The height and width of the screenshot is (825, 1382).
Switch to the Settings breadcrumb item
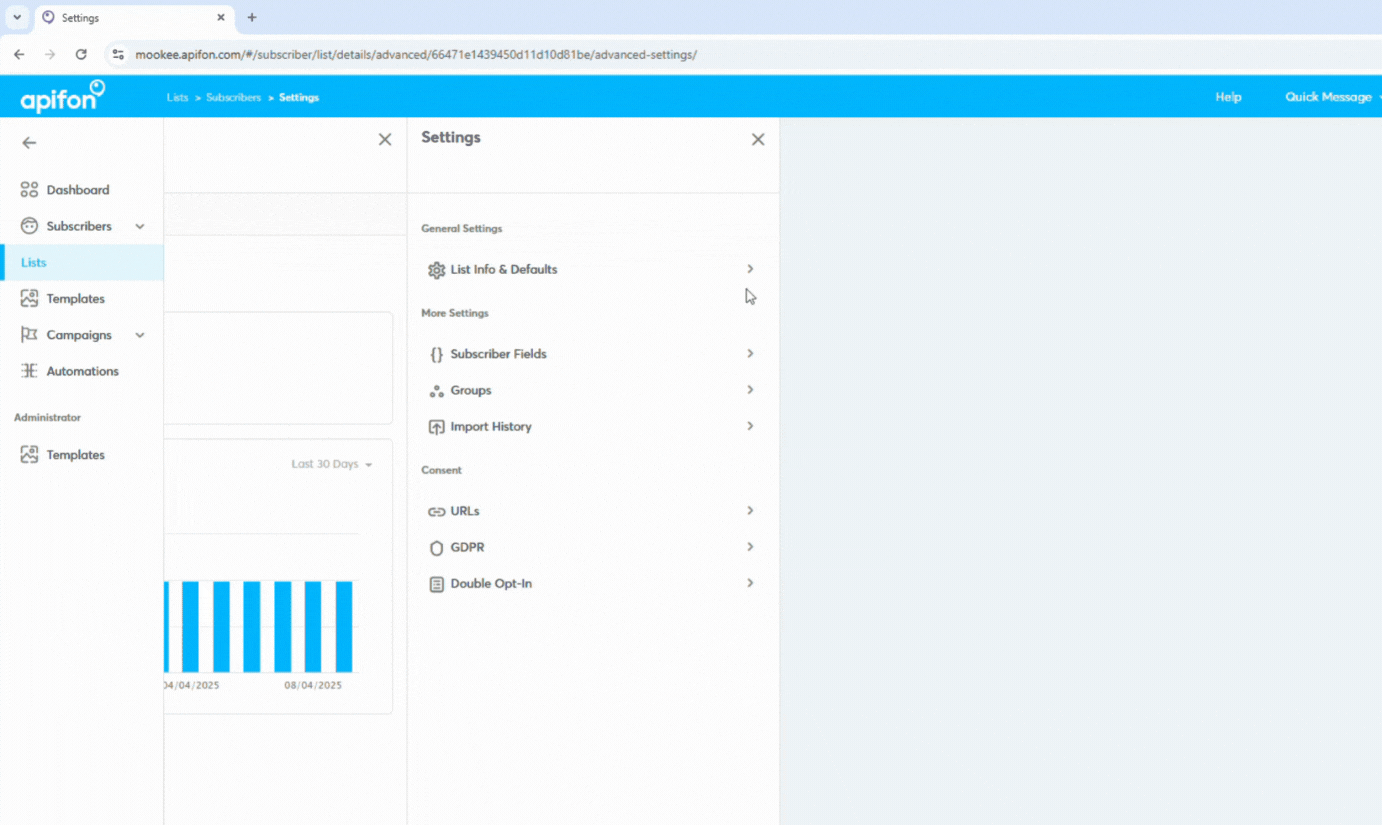pos(296,97)
